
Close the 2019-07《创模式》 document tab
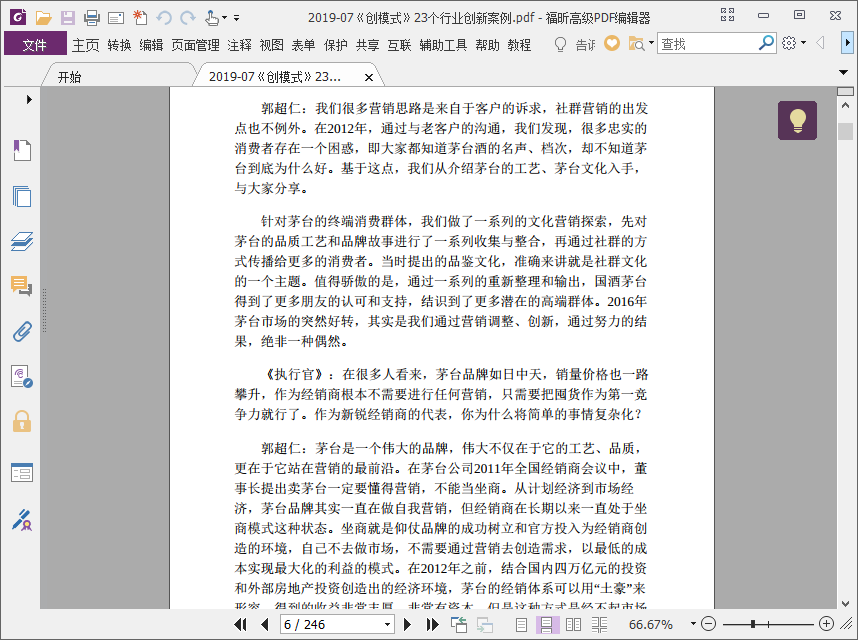[x=369, y=77]
